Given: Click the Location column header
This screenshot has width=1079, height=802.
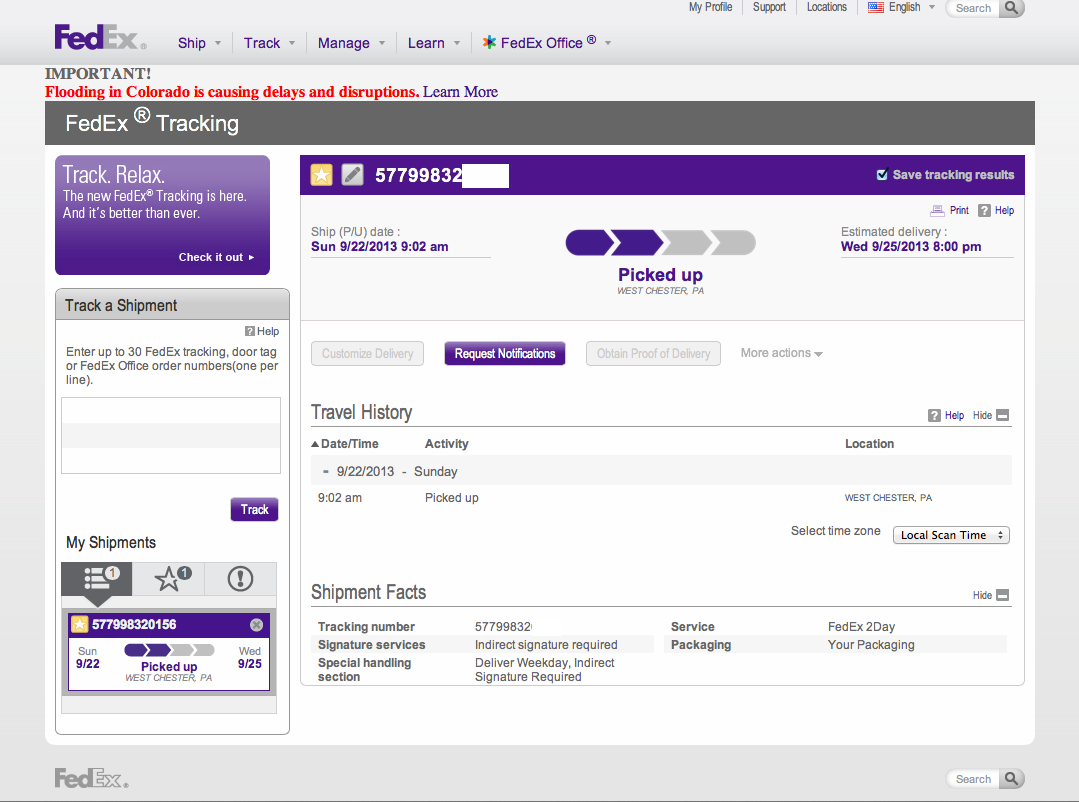Looking at the screenshot, I should [869, 444].
